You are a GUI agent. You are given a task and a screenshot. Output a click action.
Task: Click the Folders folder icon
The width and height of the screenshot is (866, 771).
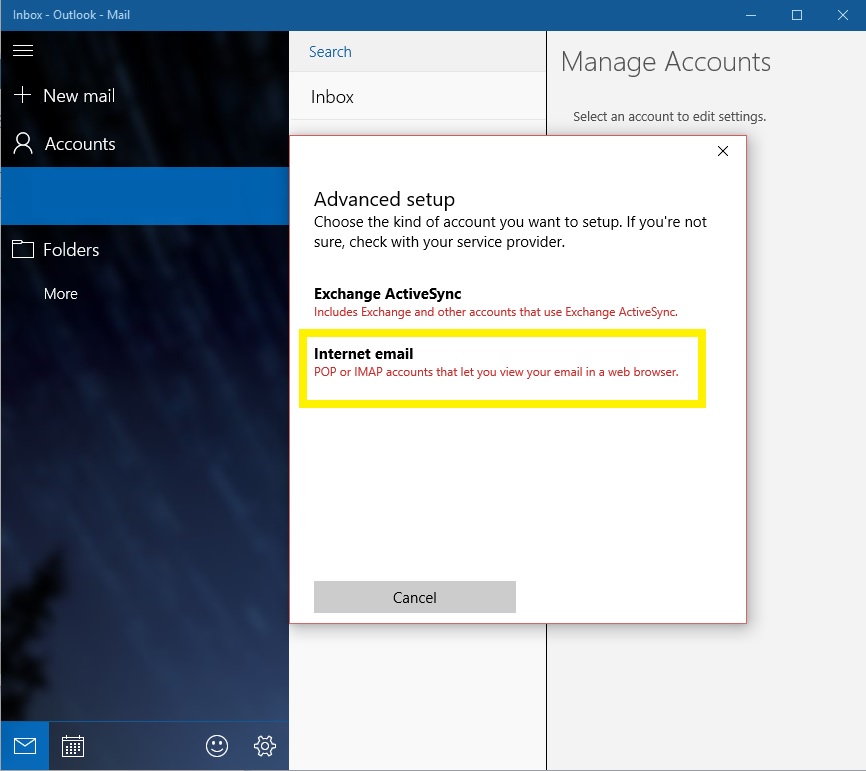point(23,249)
